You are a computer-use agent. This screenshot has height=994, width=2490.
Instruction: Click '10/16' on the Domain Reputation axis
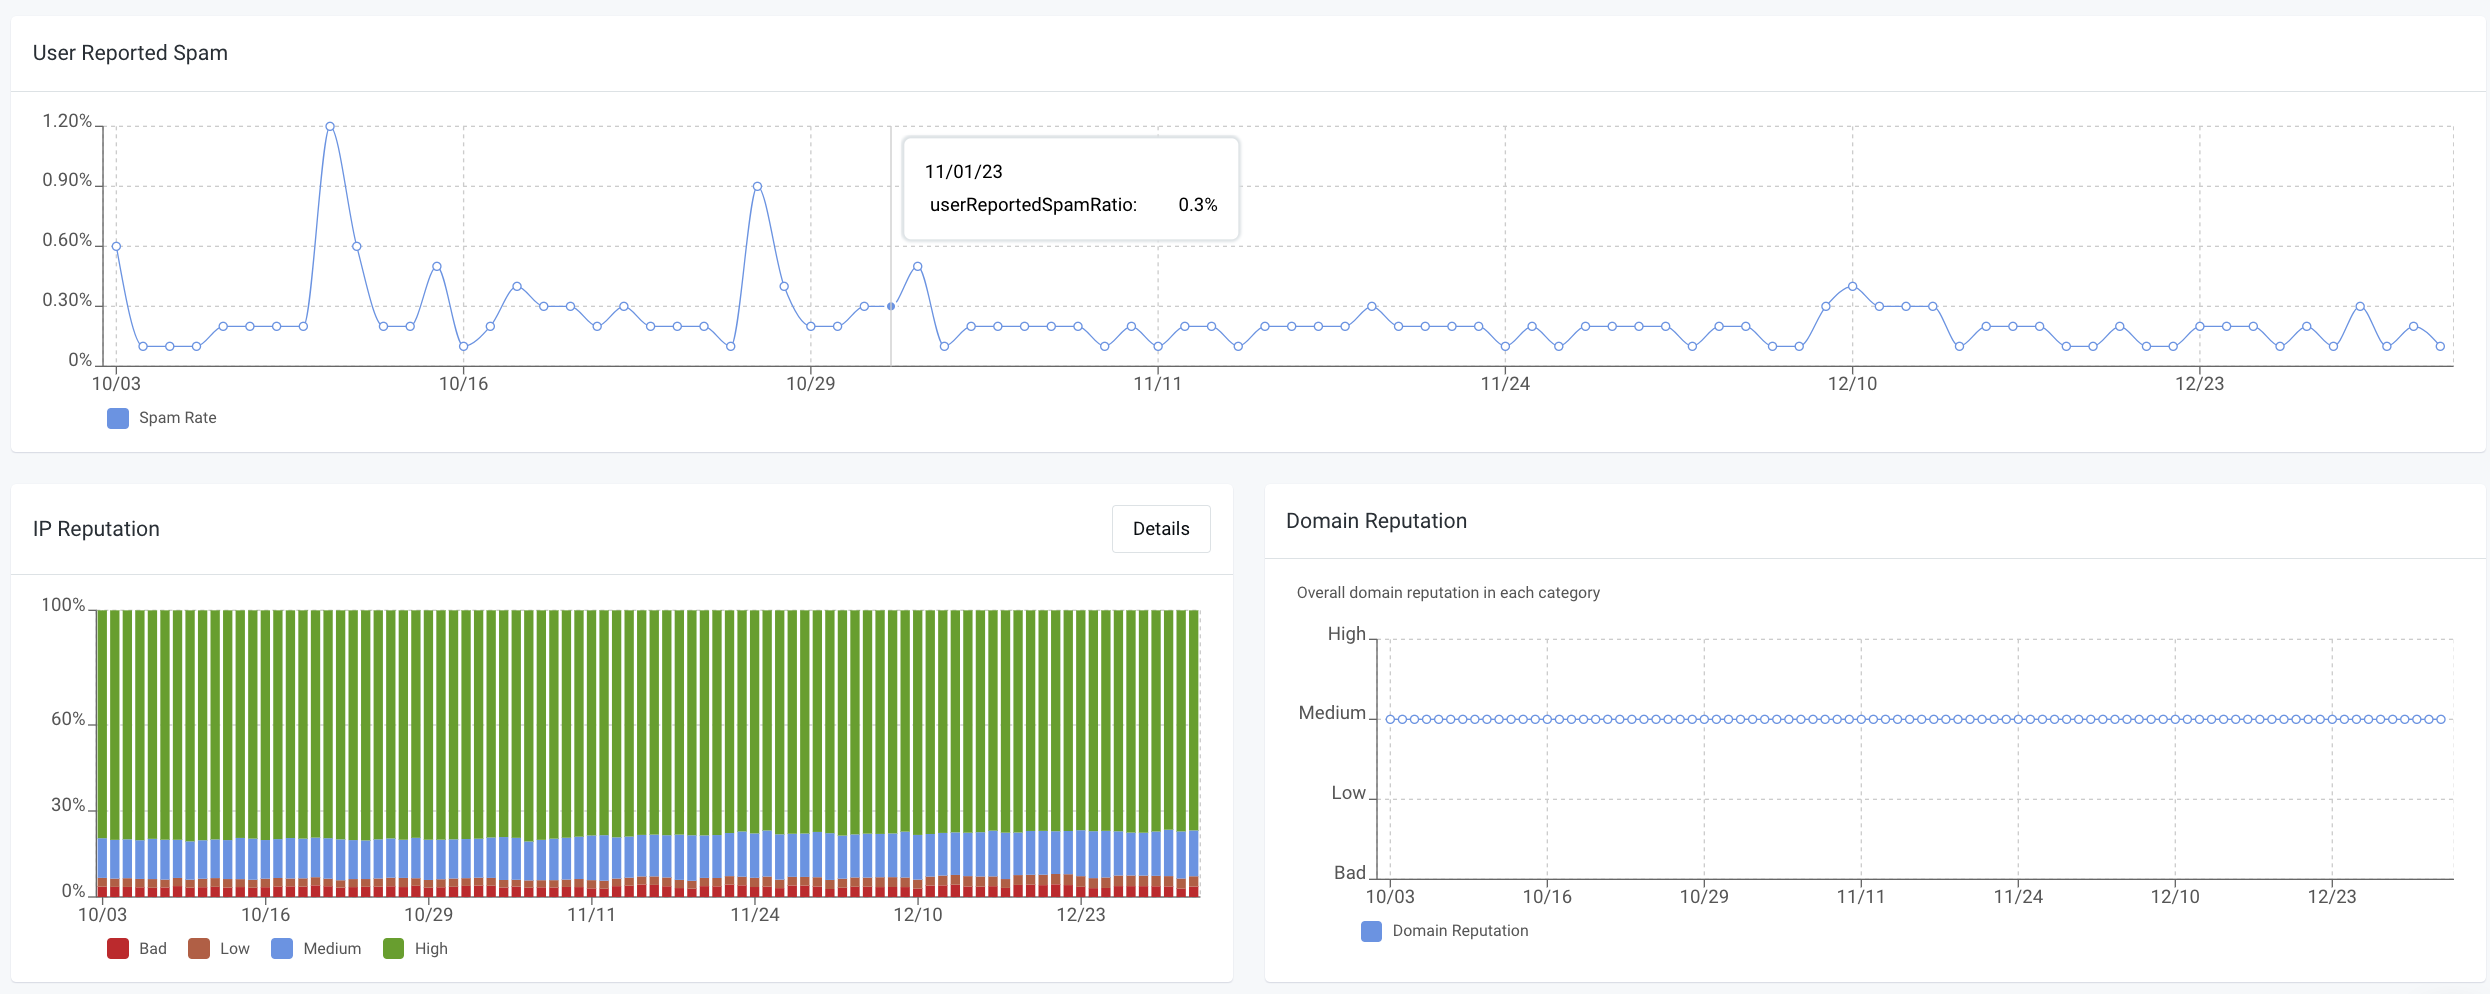point(1547,897)
